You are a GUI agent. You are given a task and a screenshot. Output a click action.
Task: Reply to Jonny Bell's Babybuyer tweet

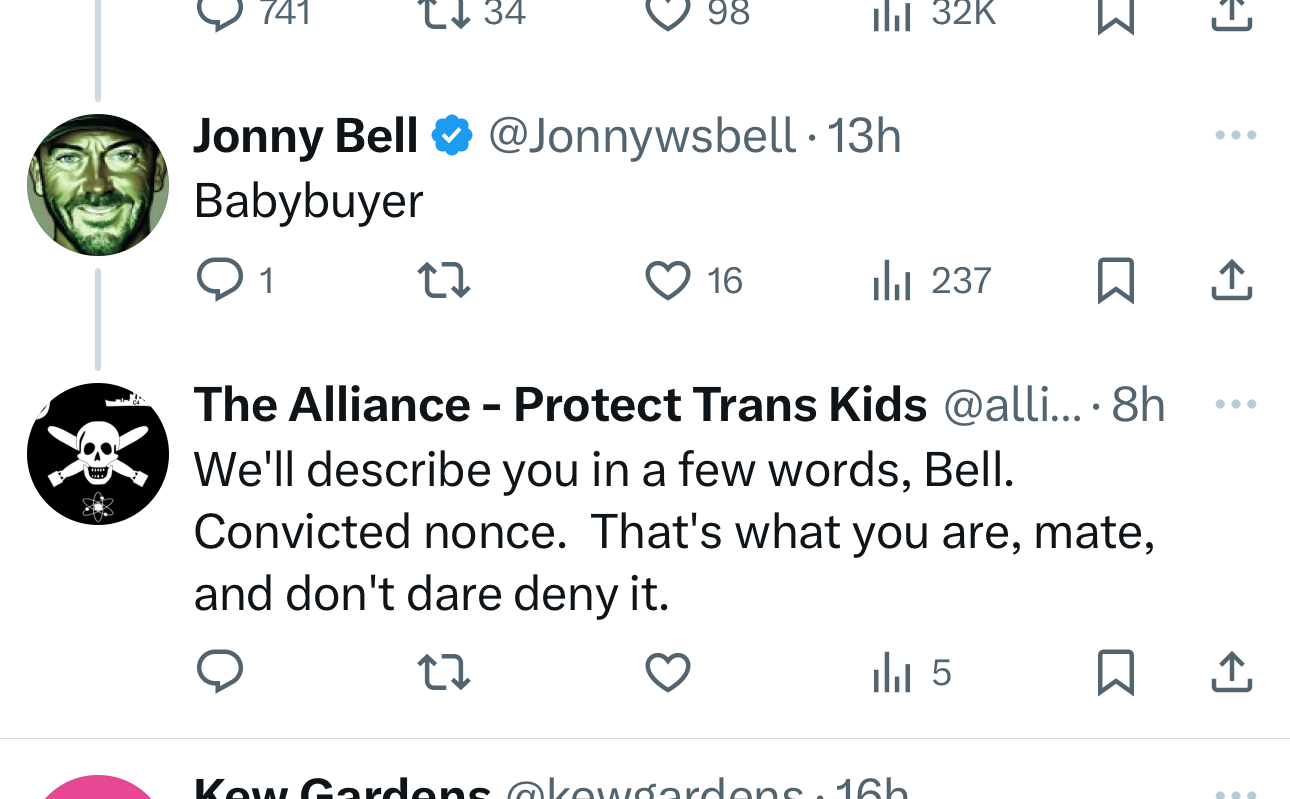[220, 281]
